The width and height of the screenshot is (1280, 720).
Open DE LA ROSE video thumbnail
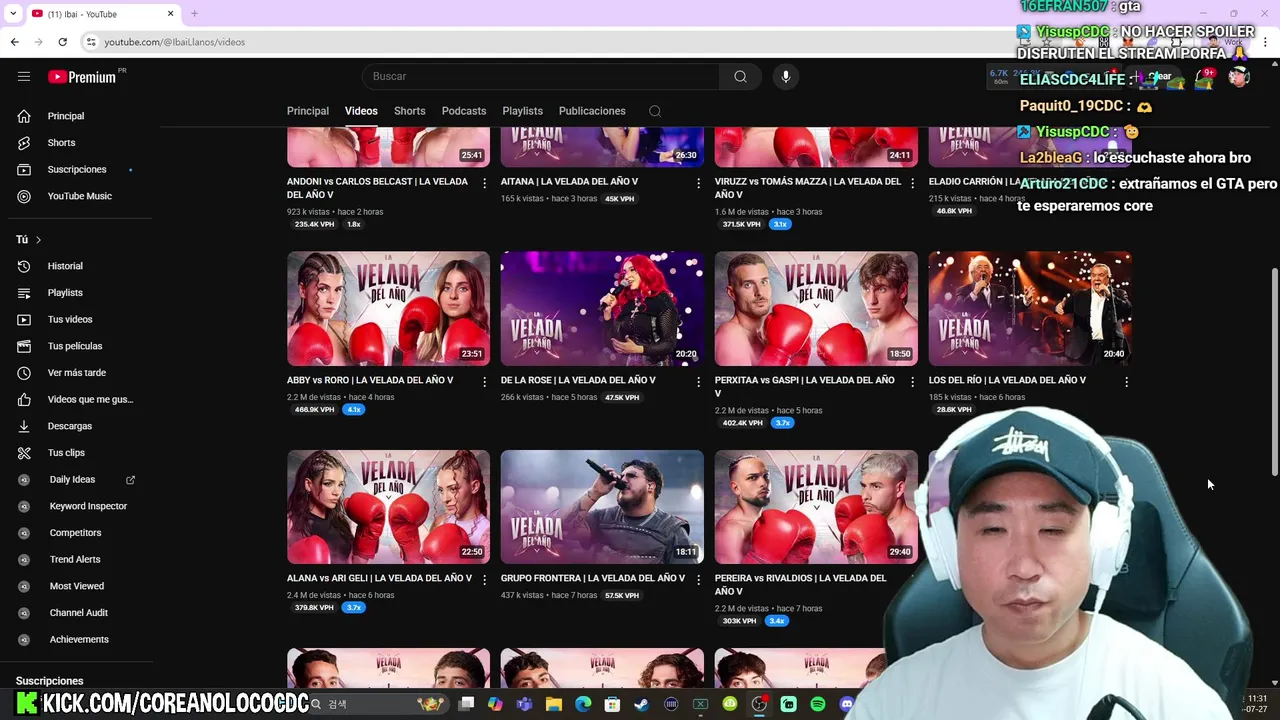(602, 308)
